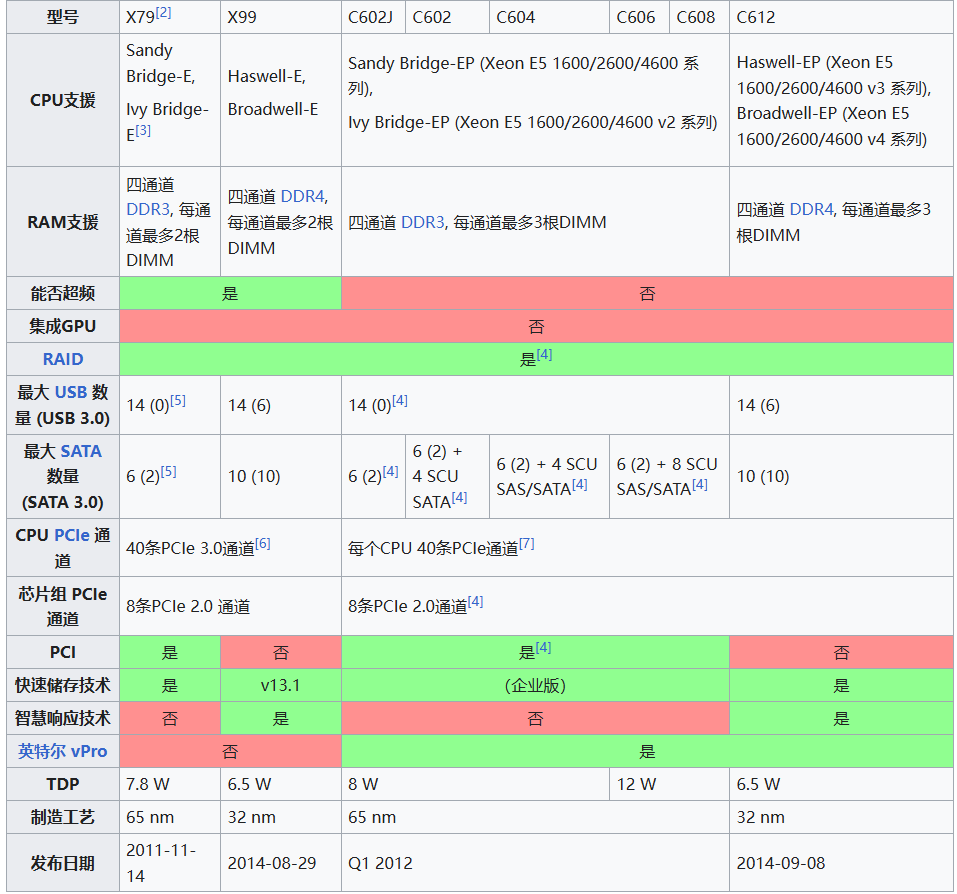The width and height of the screenshot is (957, 894).
Task: Click the 14 (6) USB cell for C612
Action: tap(842, 405)
